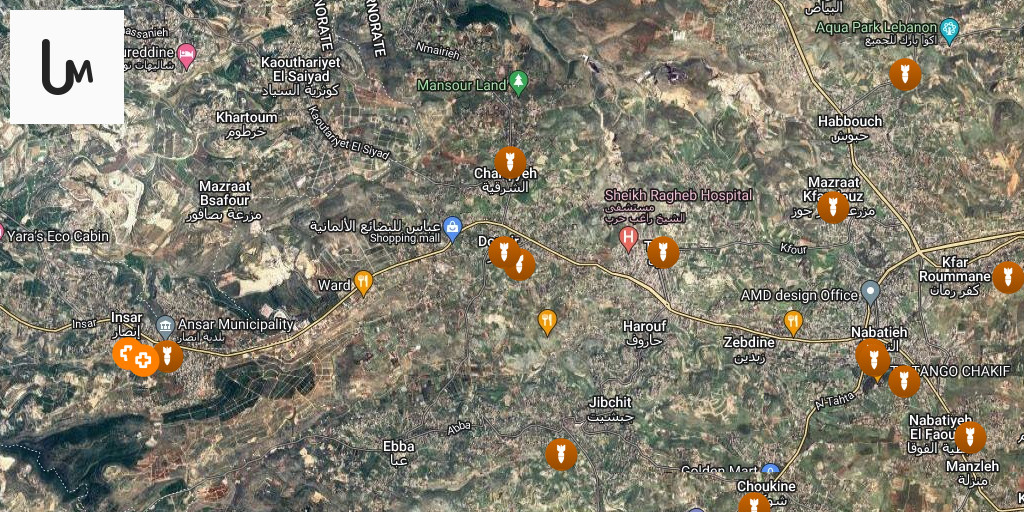Click the Ansar Municipality building icon
This screenshot has height=512, width=1024.
coord(165,325)
